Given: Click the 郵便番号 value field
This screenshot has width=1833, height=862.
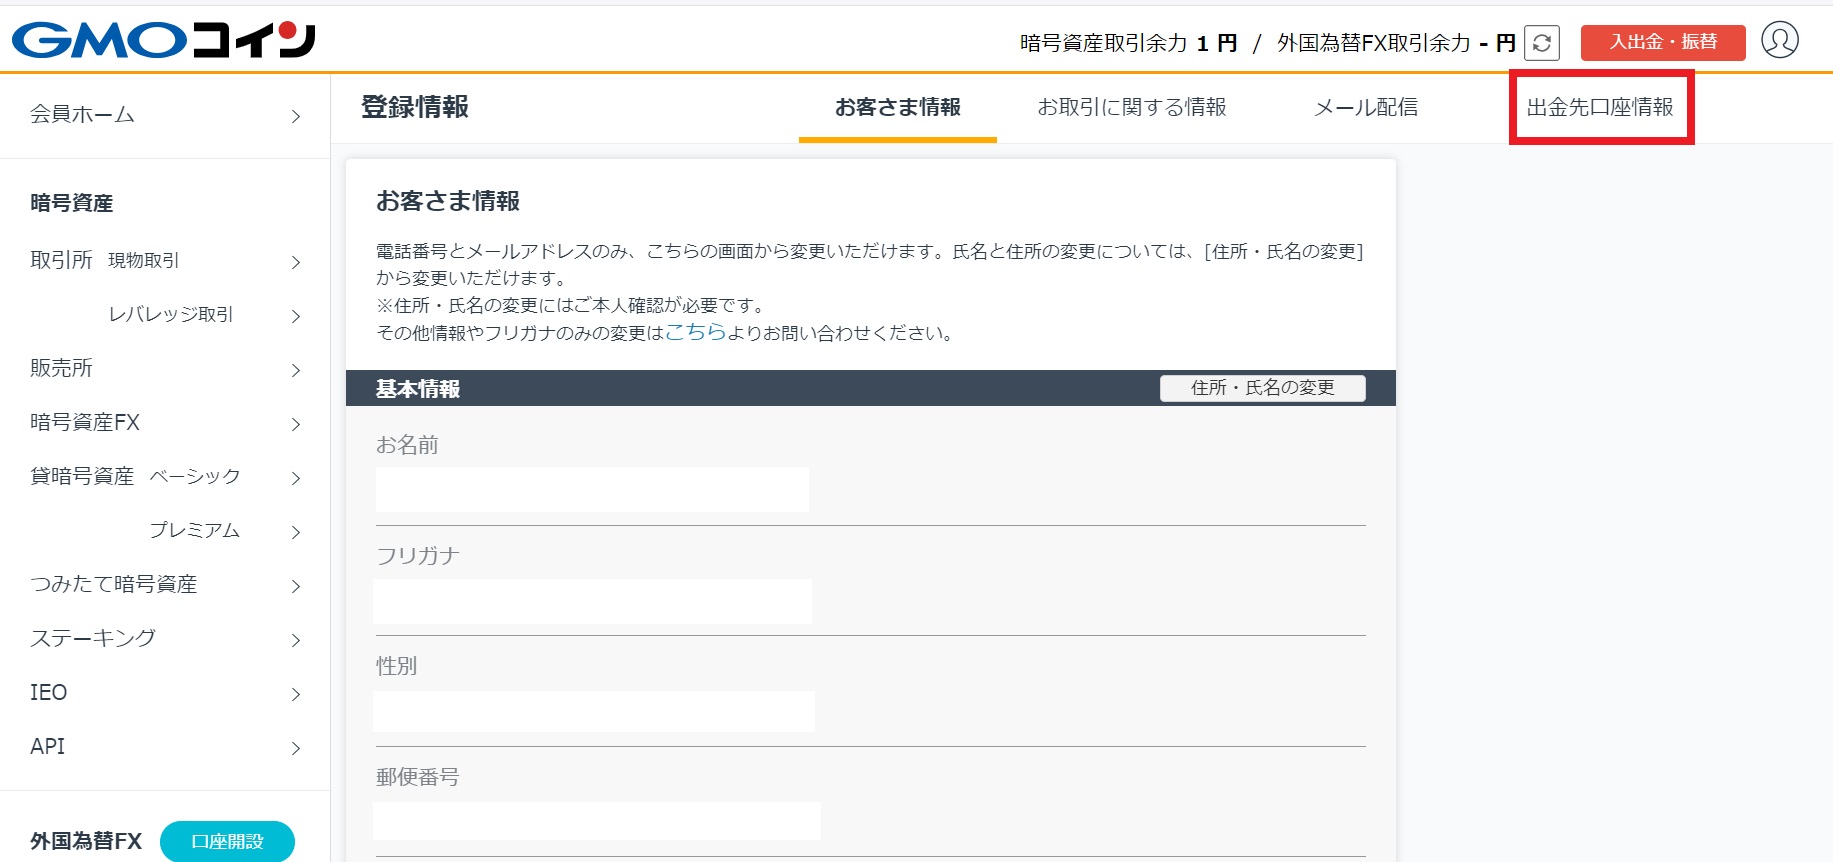Looking at the screenshot, I should pos(597,821).
